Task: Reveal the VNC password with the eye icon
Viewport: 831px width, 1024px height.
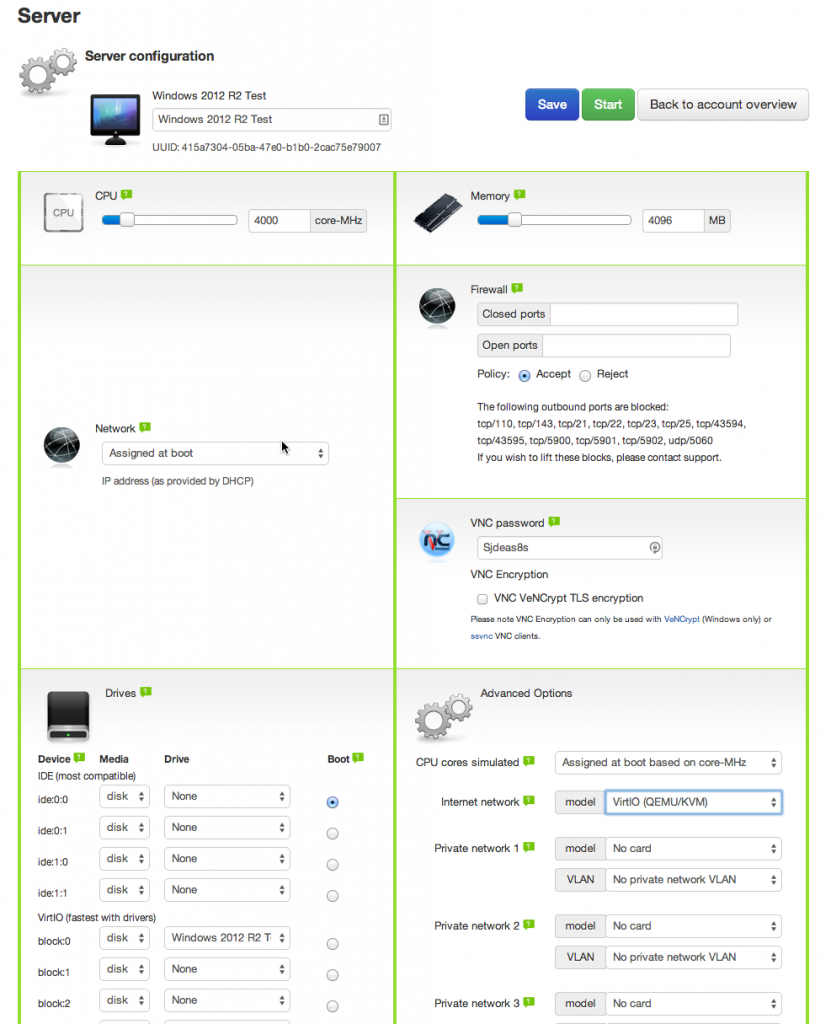Action: pyautogui.click(x=655, y=548)
